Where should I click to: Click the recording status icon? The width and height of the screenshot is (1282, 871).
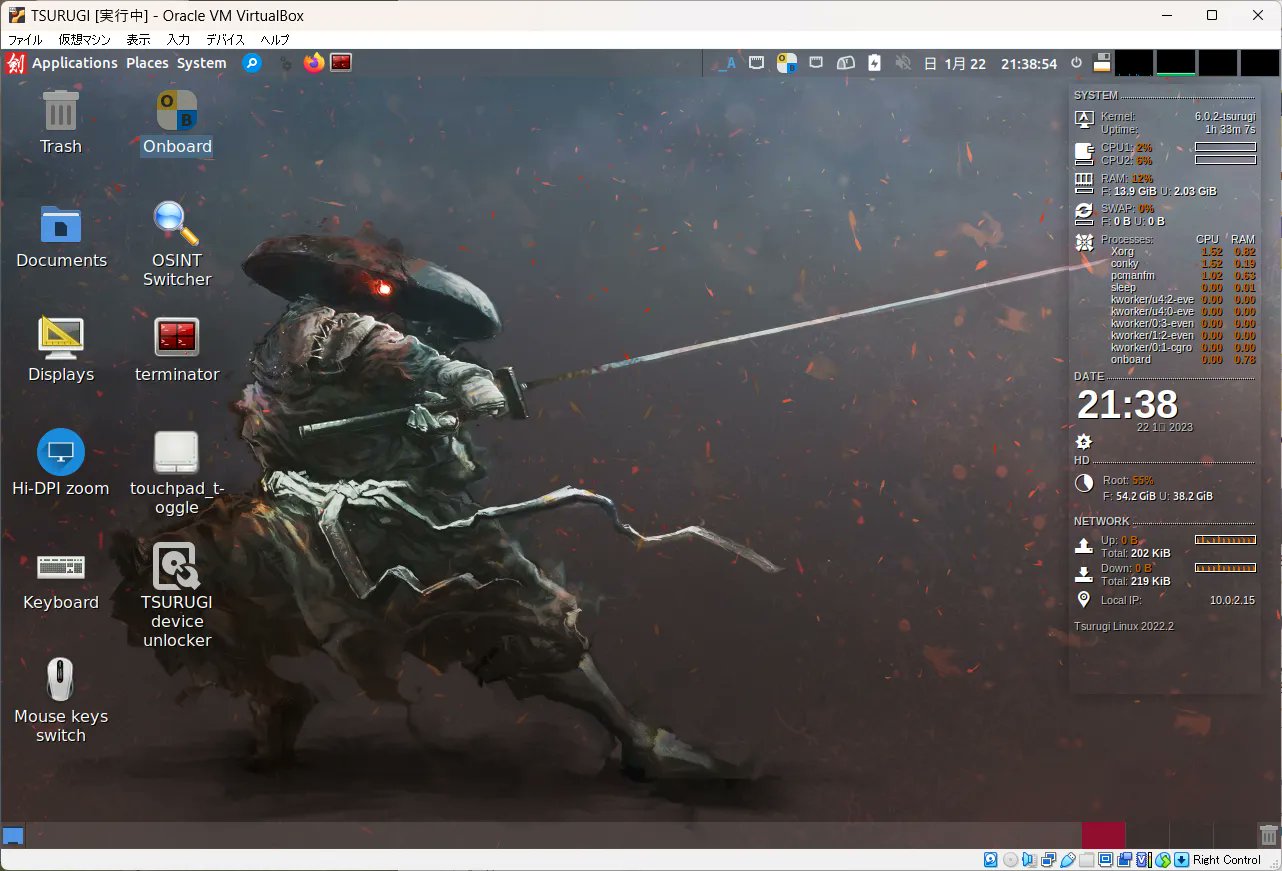point(1125,860)
